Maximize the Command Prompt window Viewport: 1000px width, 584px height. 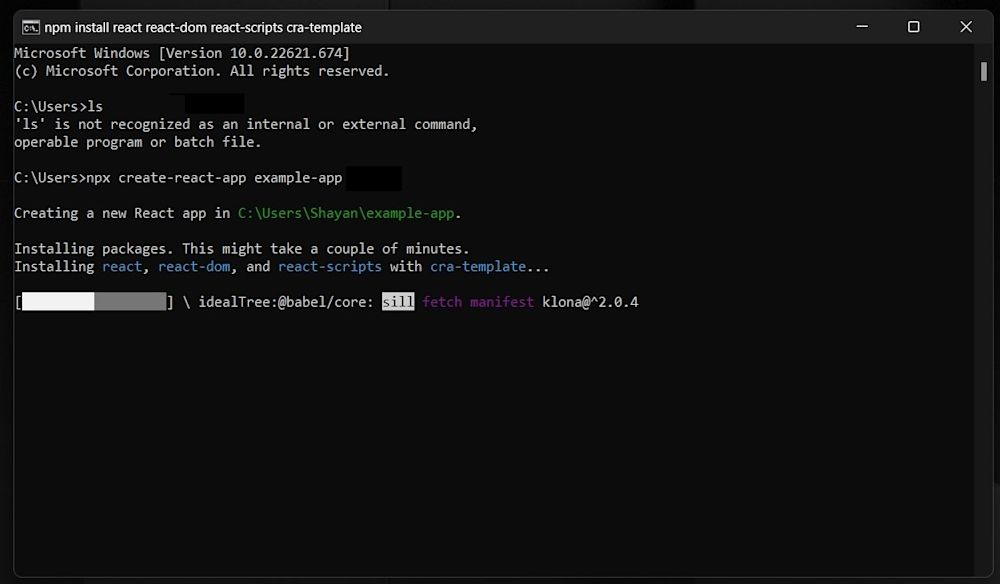click(912, 27)
